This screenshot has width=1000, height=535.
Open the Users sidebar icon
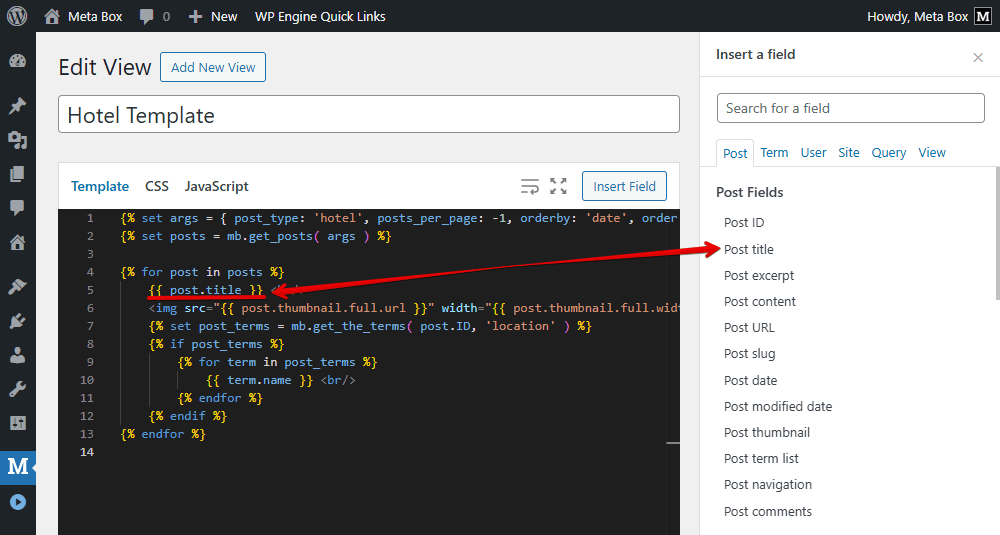pyautogui.click(x=17, y=355)
